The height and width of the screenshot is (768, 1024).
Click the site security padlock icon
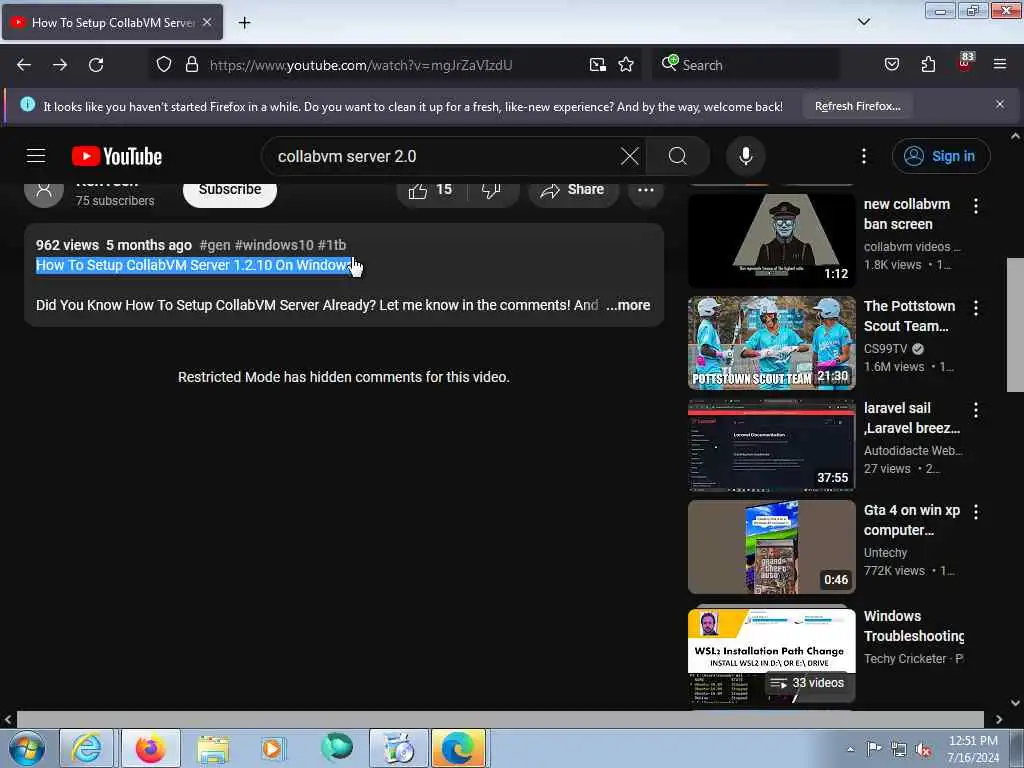[x=191, y=65]
